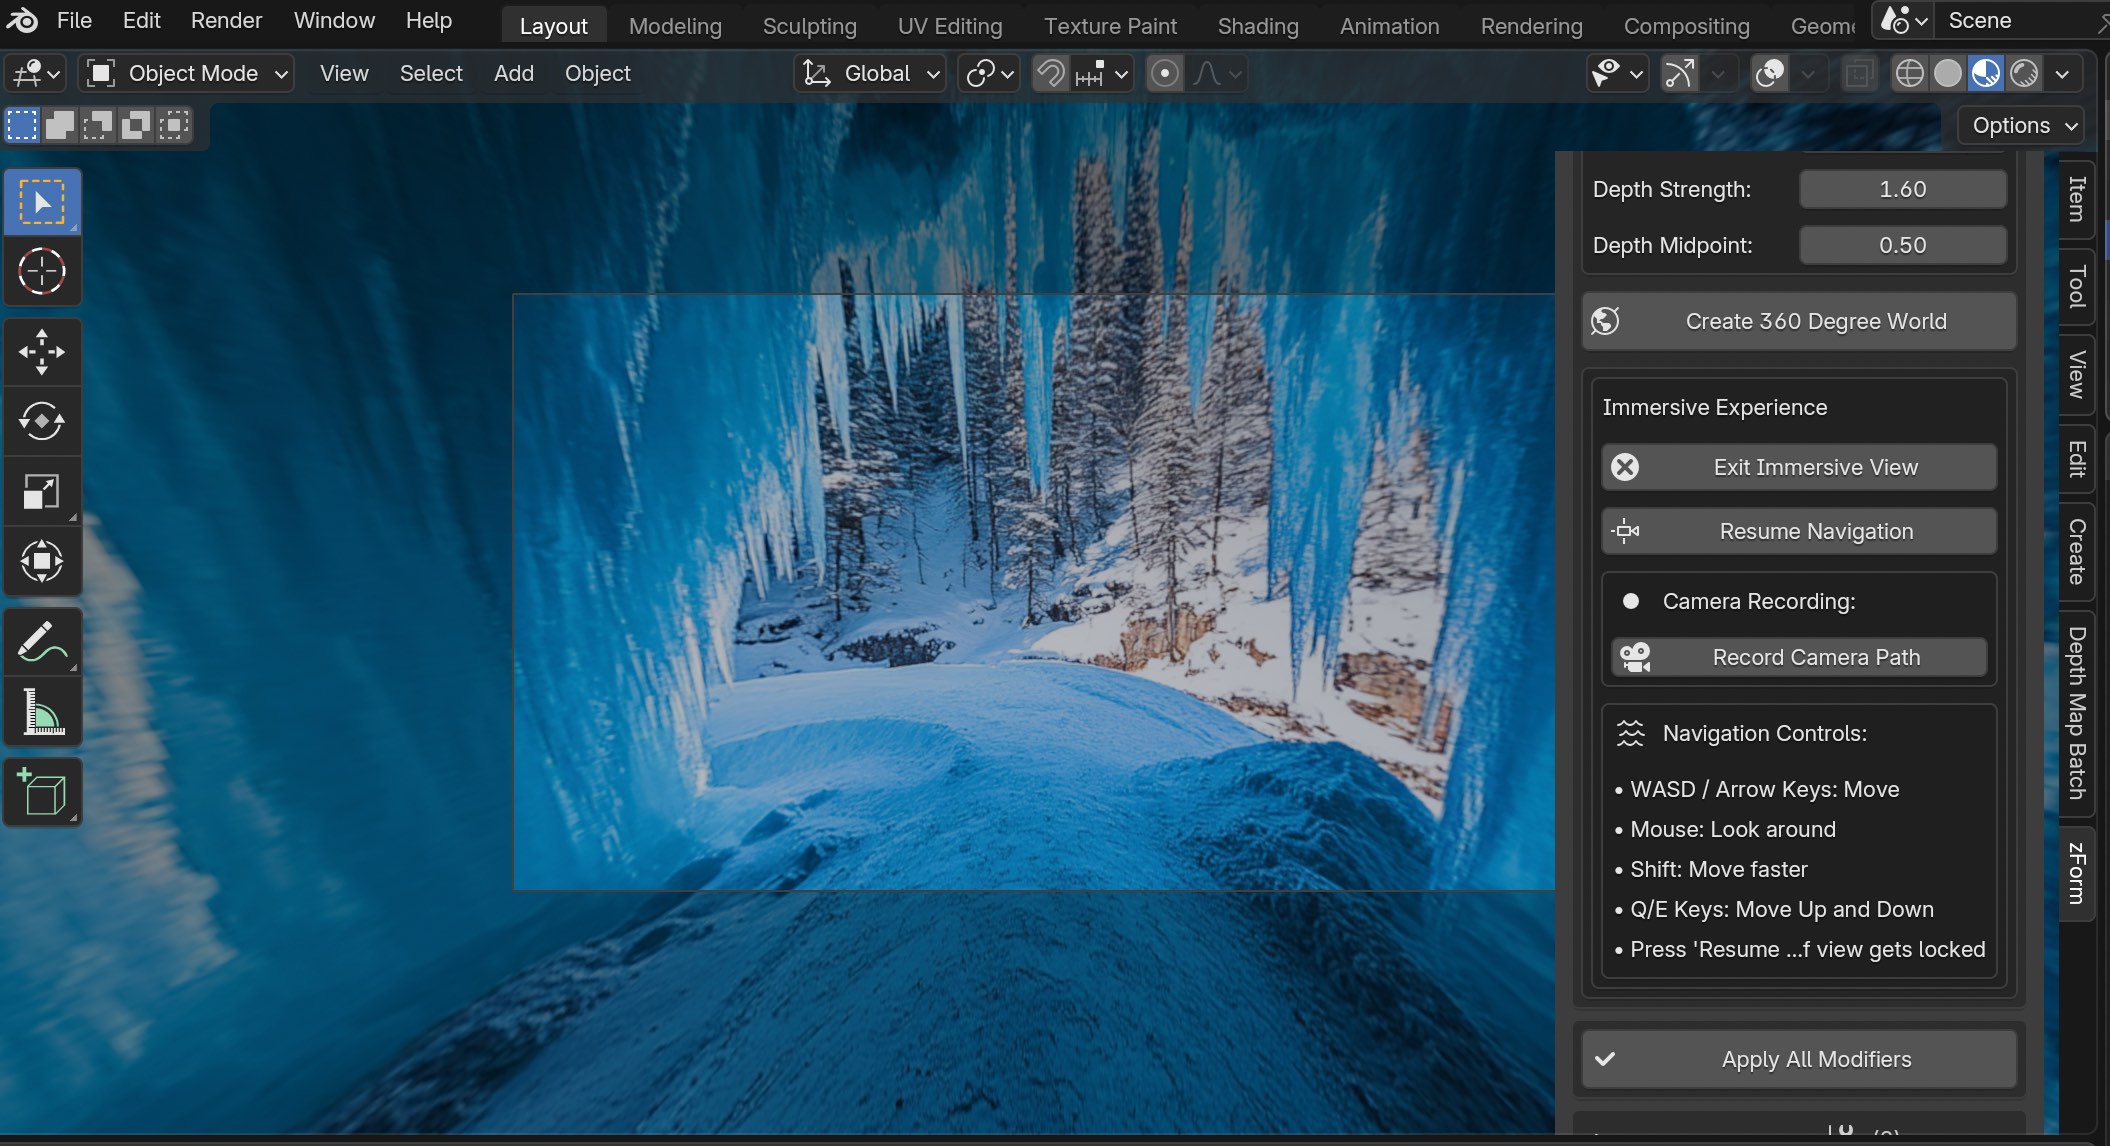
Task: Click the X icon on Exit Immersive View
Action: coord(1625,467)
